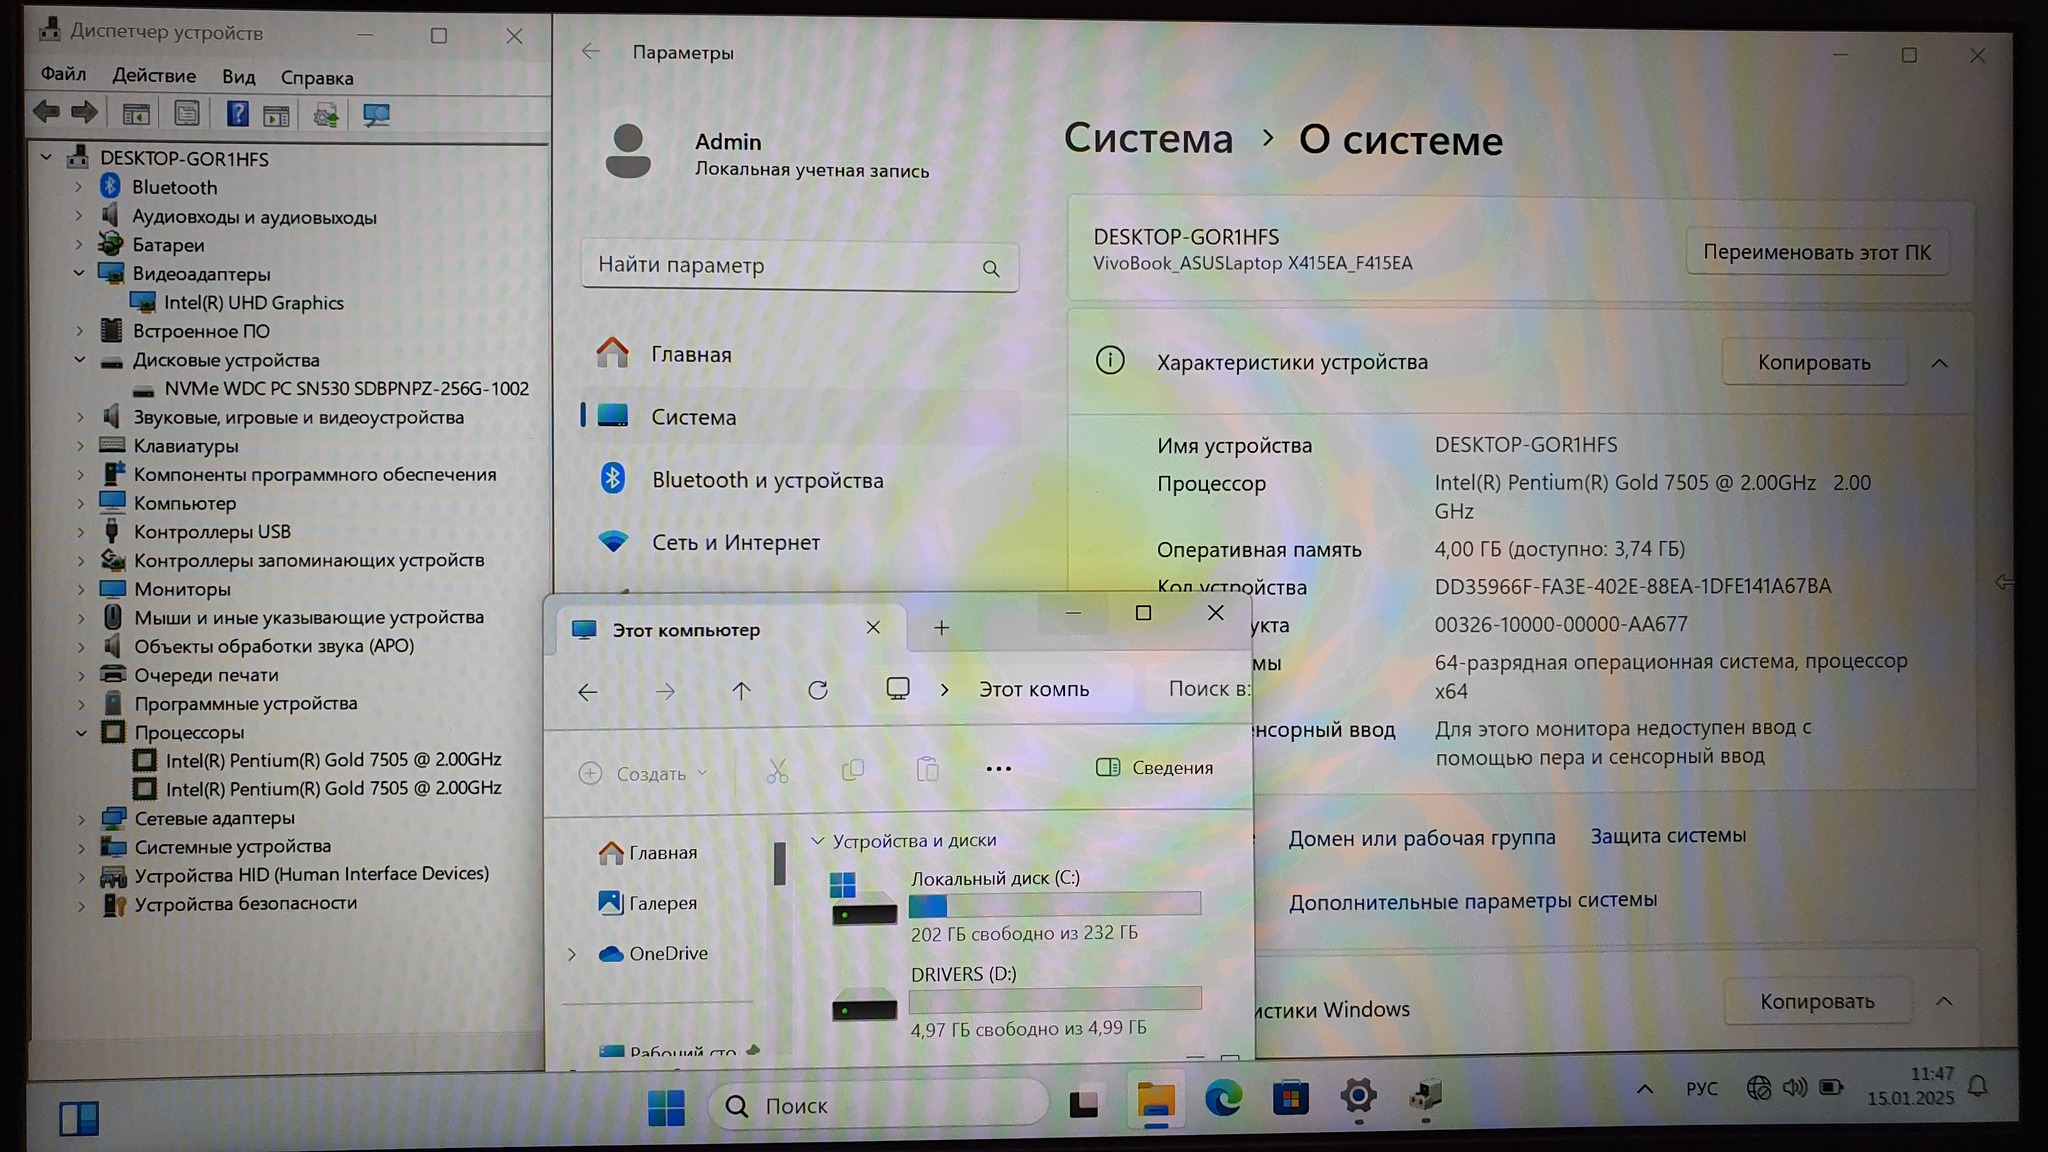Open Microsoft Edge from the taskbar

[x=1223, y=1099]
